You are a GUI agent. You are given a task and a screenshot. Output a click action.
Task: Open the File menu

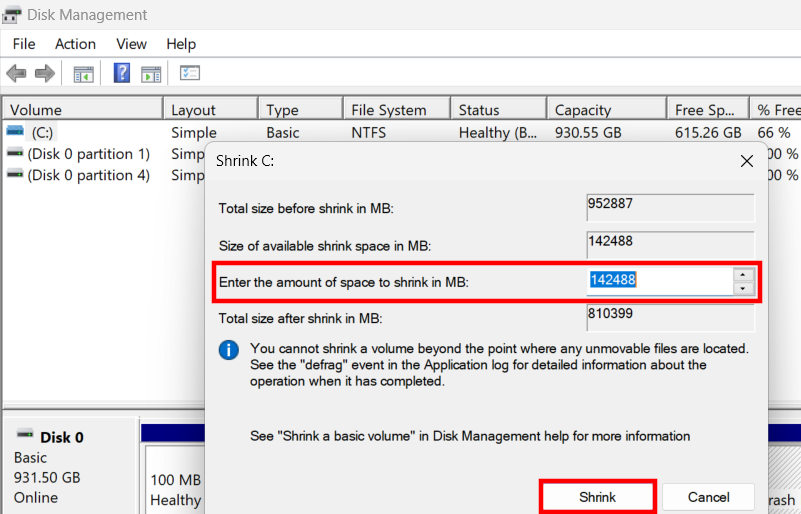tap(24, 44)
